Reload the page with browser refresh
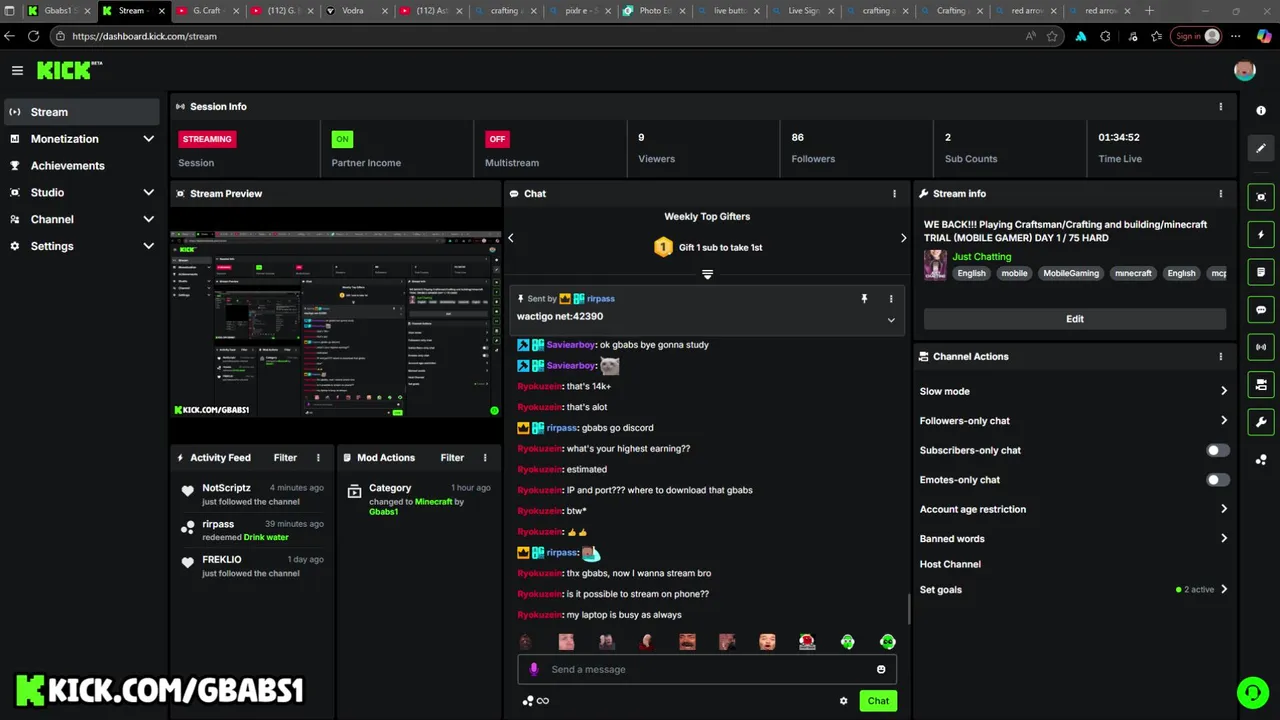 pos(33,36)
